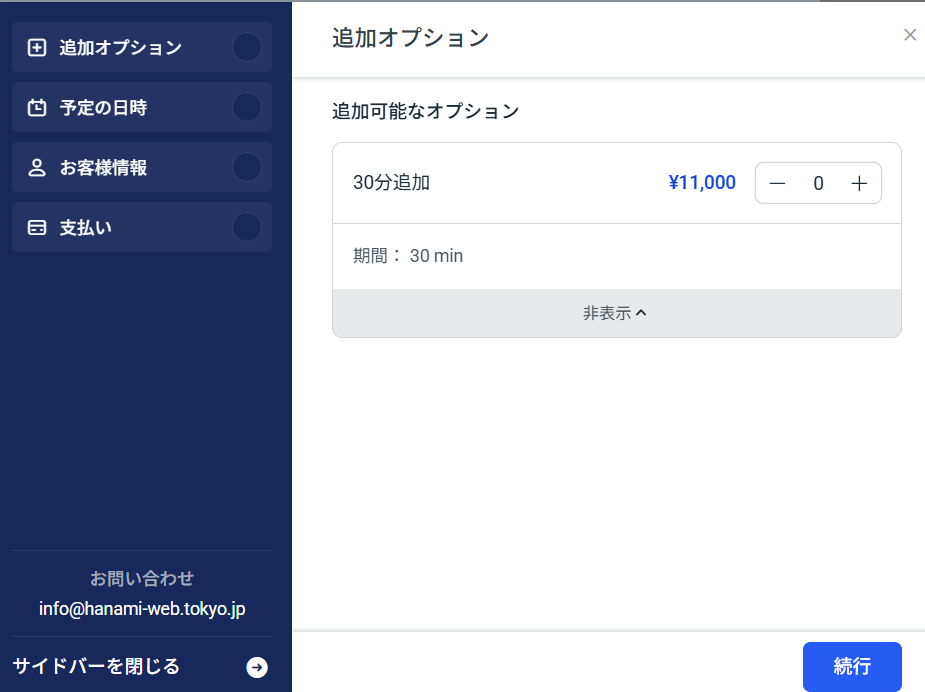Decrease 30分追加 quantity with minus button
925x692 pixels.
pyautogui.click(x=777, y=183)
